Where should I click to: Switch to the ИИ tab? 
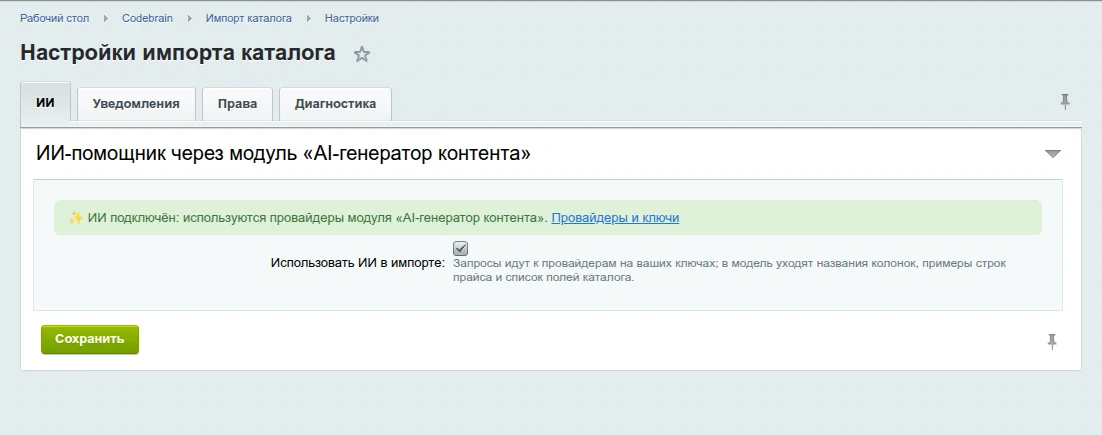click(x=45, y=103)
